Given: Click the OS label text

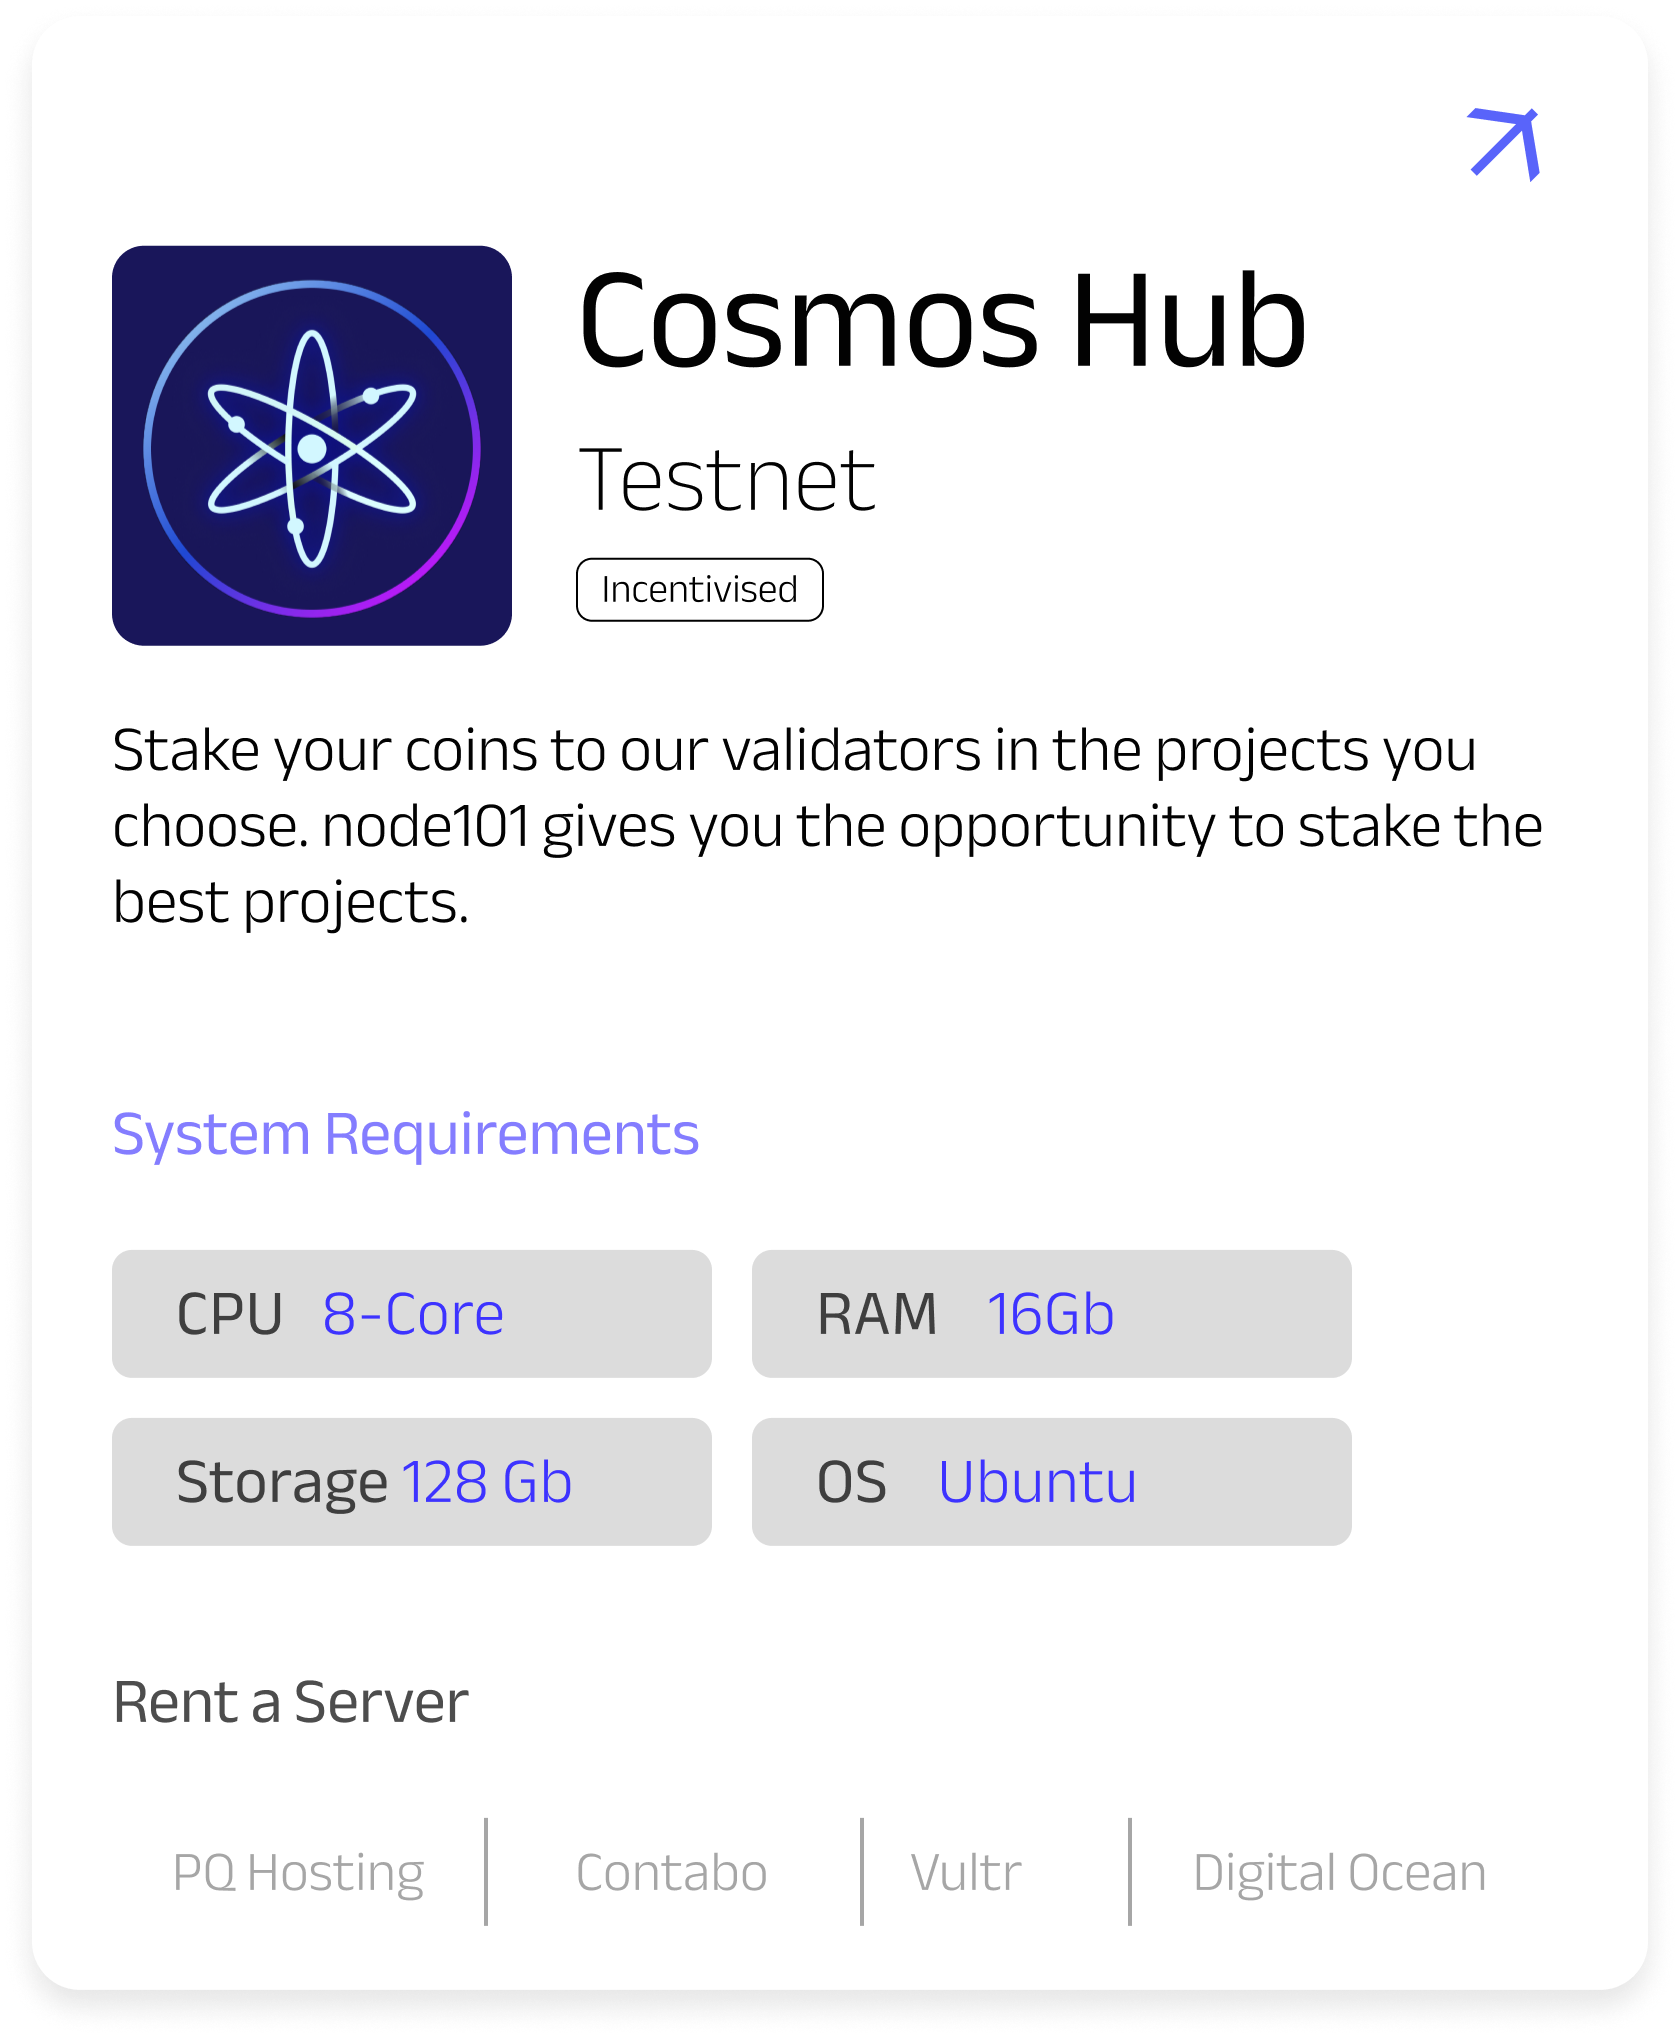Looking at the screenshot, I should coord(851,1482).
